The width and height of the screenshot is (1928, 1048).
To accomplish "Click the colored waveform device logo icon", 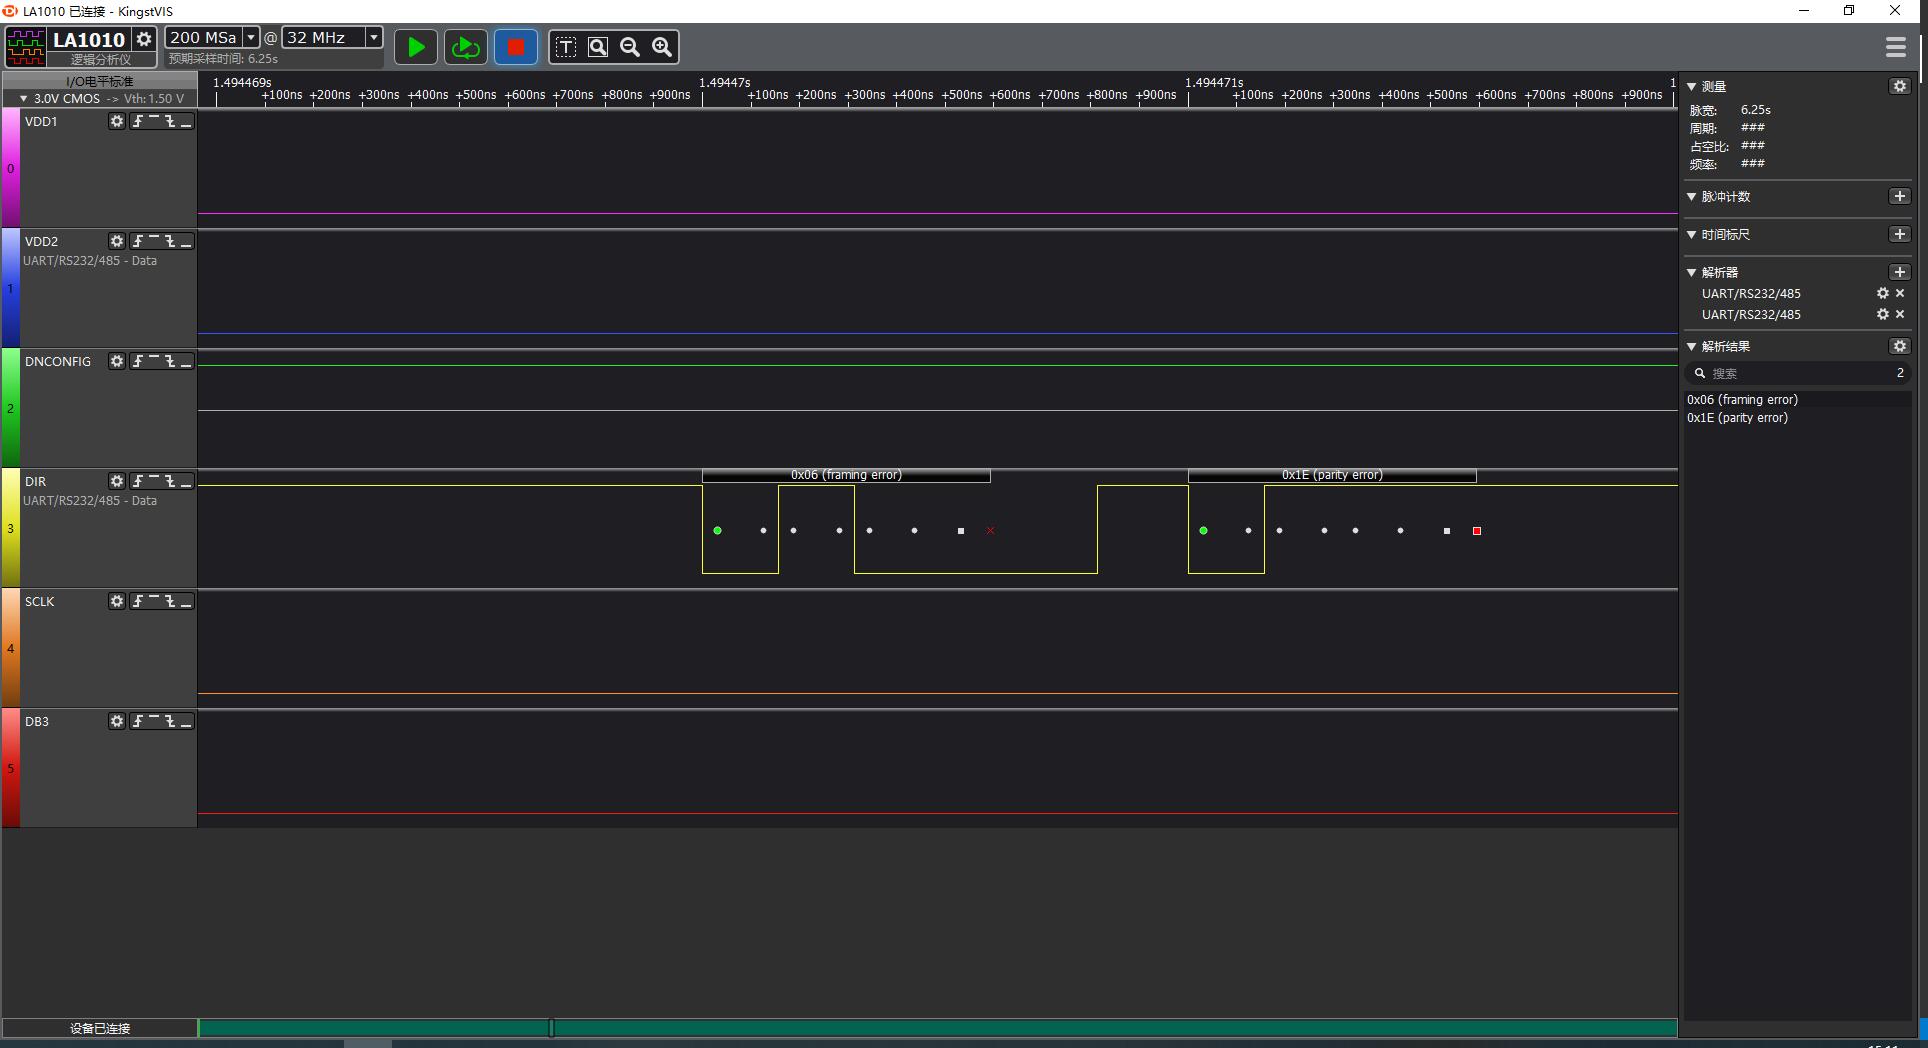I will (x=26, y=47).
